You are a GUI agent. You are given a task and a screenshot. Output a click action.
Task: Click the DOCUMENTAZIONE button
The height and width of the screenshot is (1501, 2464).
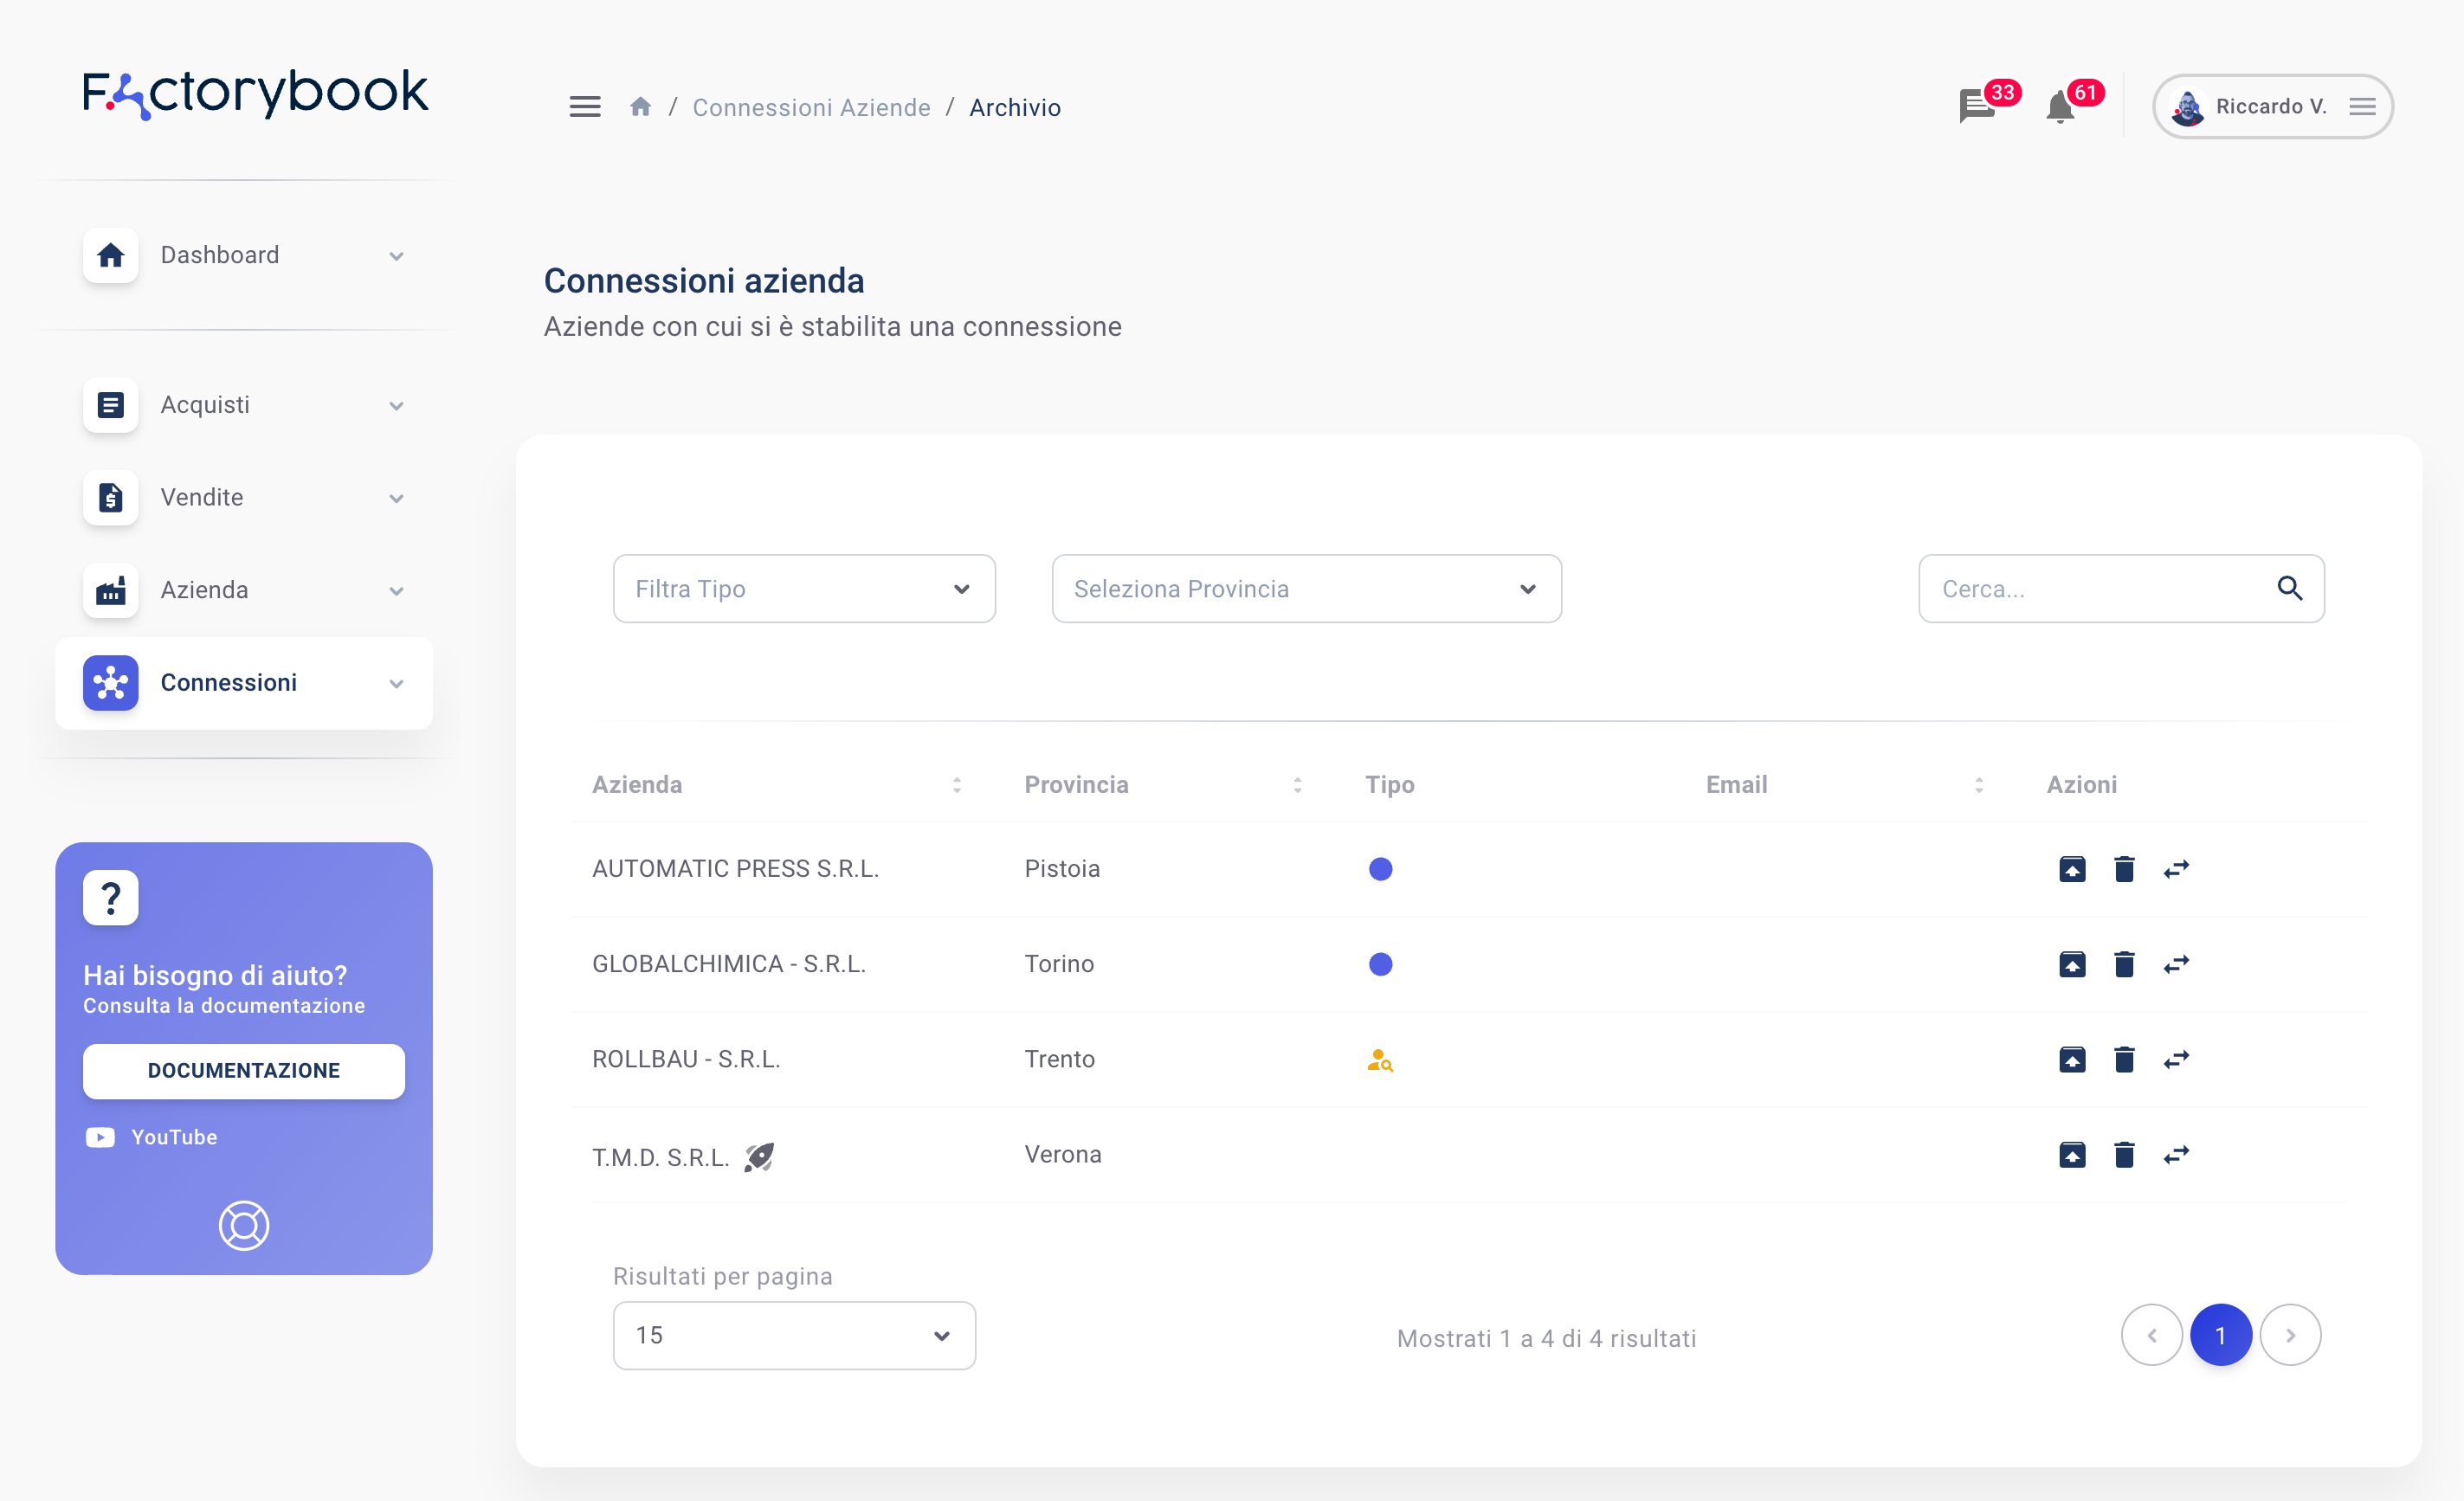pos(243,1070)
